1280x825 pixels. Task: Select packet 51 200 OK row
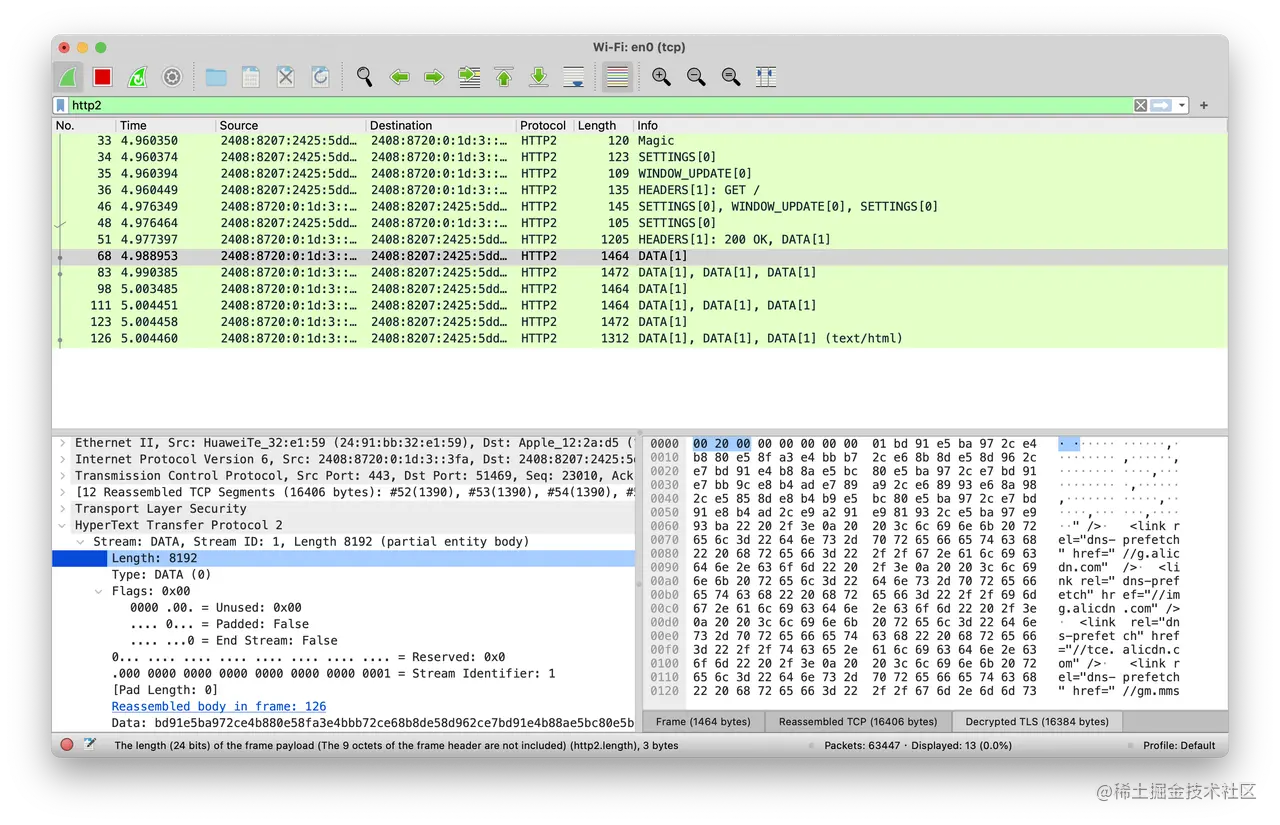coord(640,239)
